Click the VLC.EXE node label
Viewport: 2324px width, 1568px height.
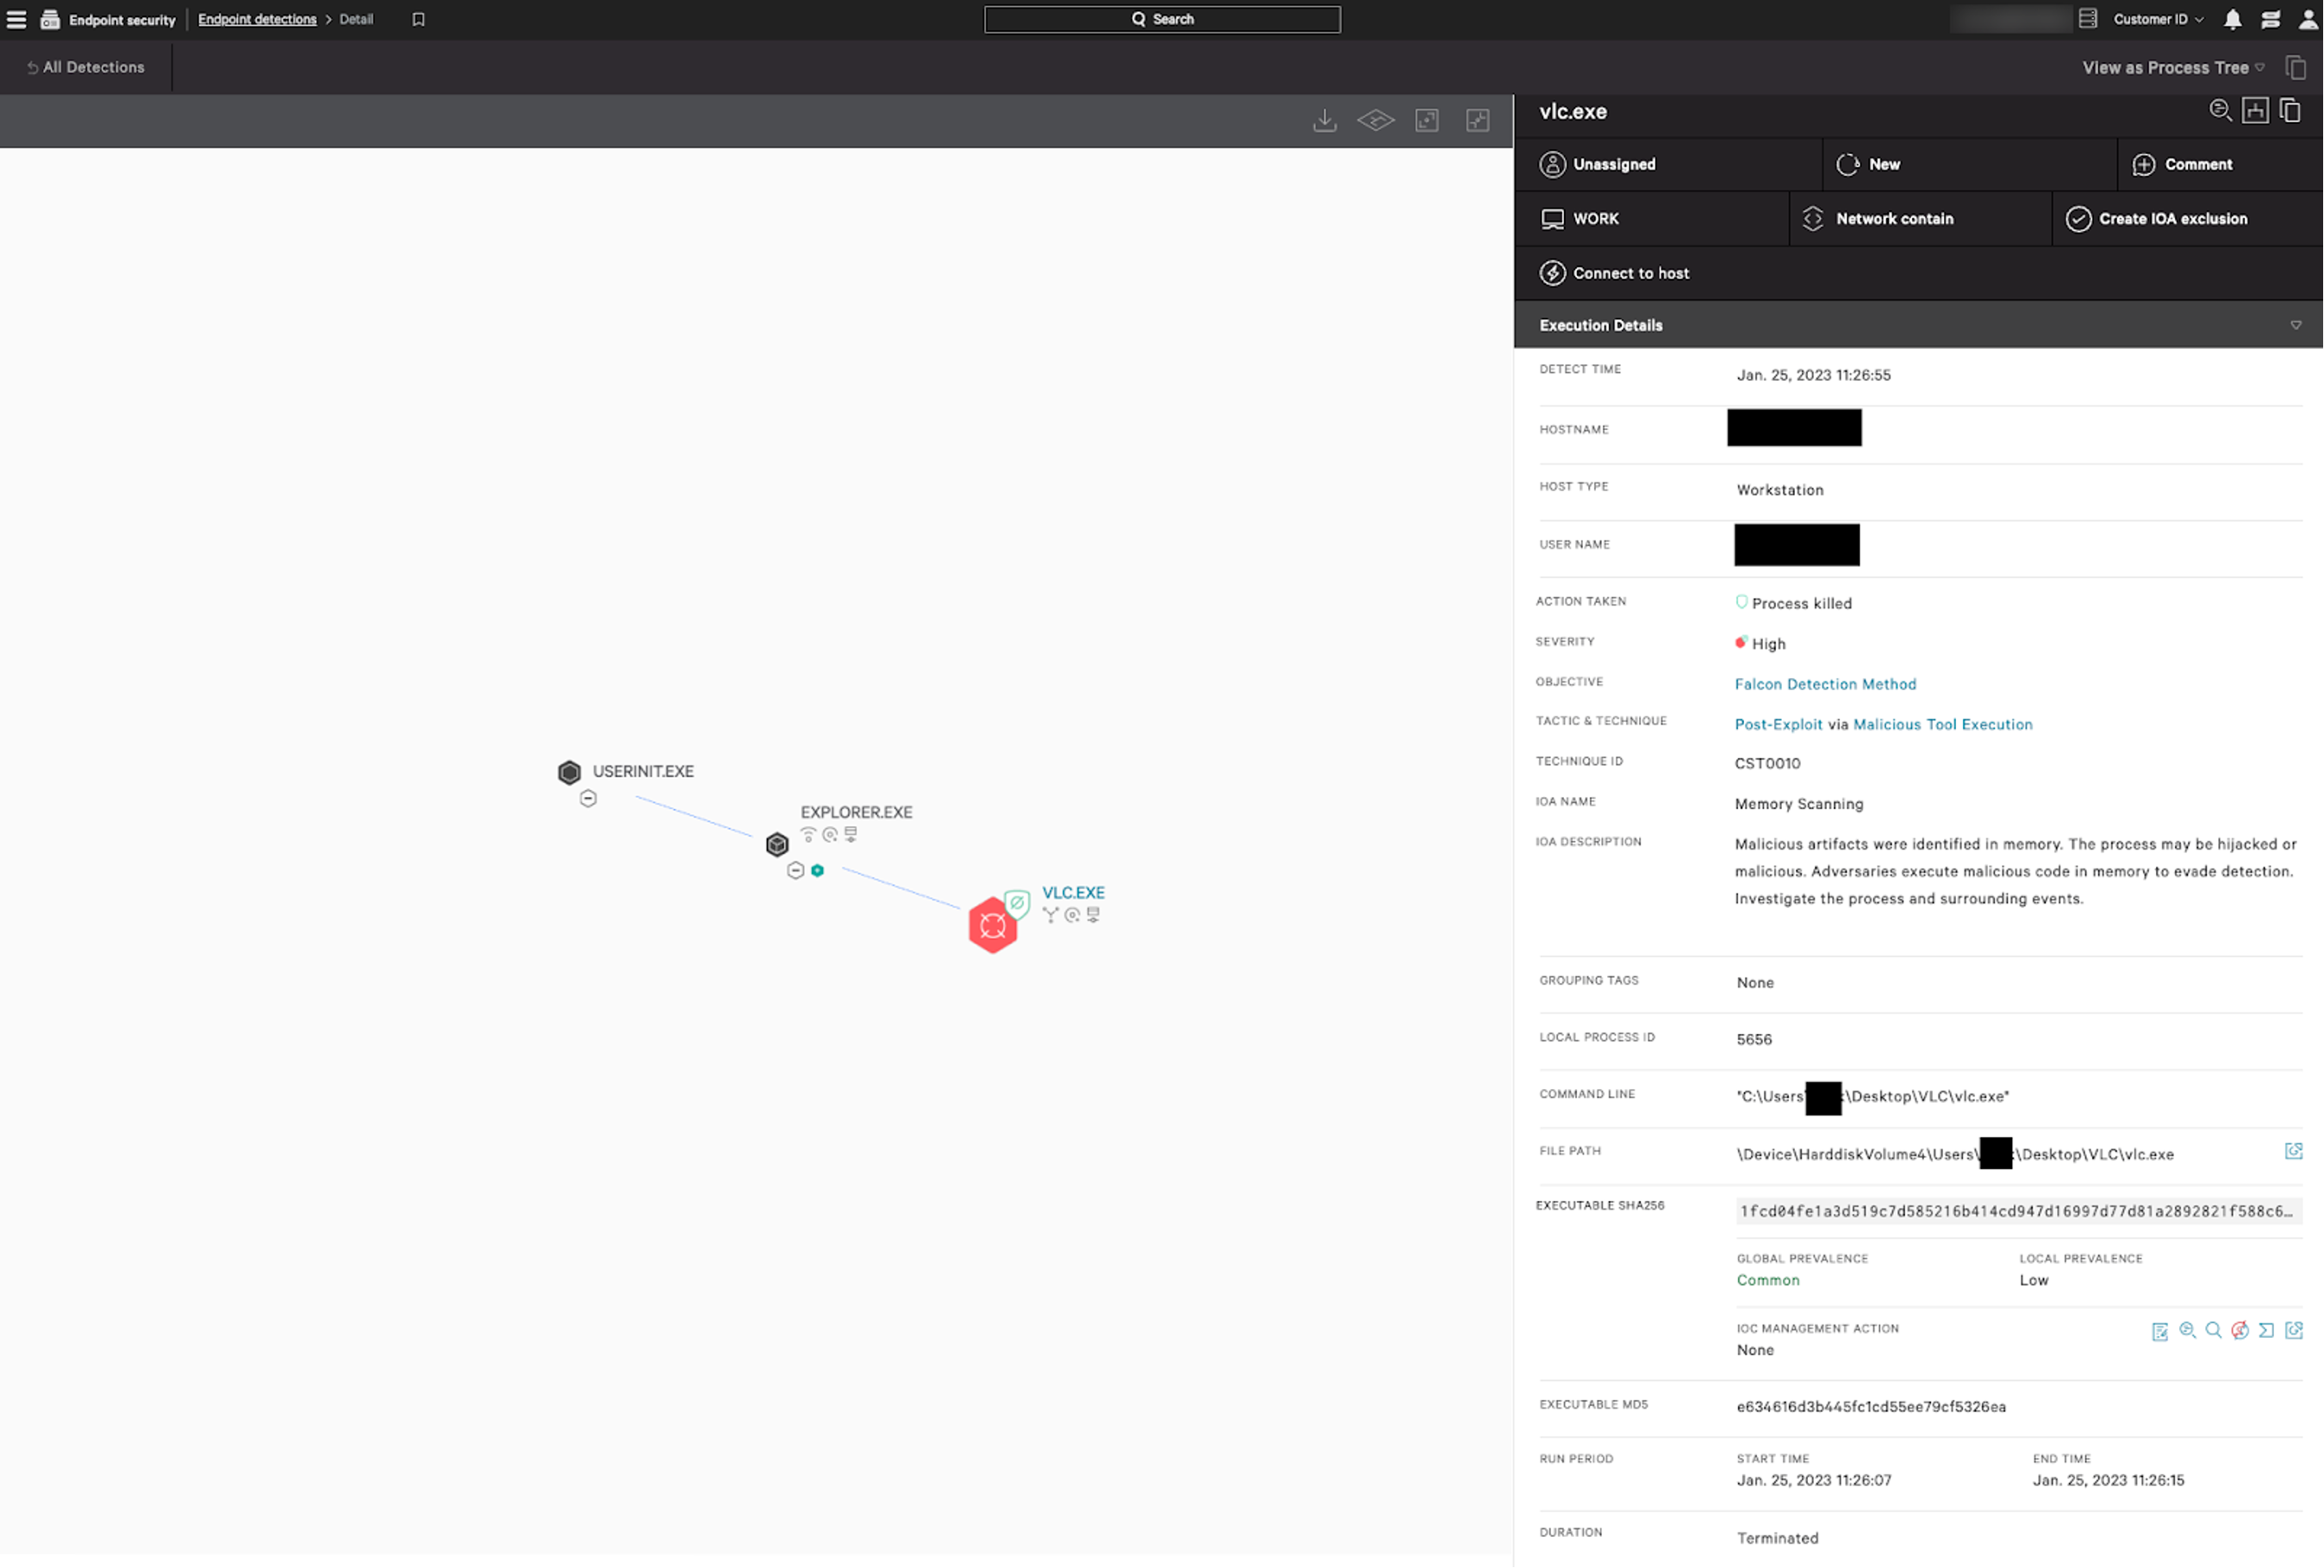(x=1073, y=893)
